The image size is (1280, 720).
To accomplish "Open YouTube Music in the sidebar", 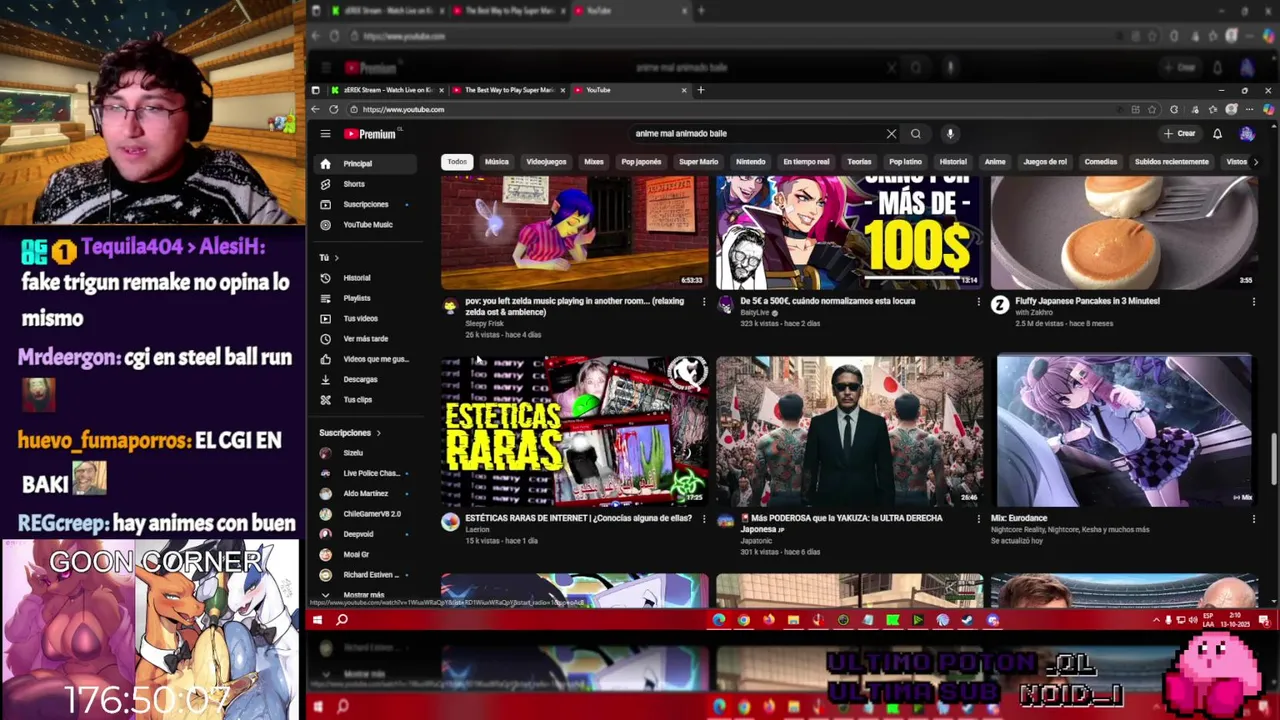I will coord(364,224).
